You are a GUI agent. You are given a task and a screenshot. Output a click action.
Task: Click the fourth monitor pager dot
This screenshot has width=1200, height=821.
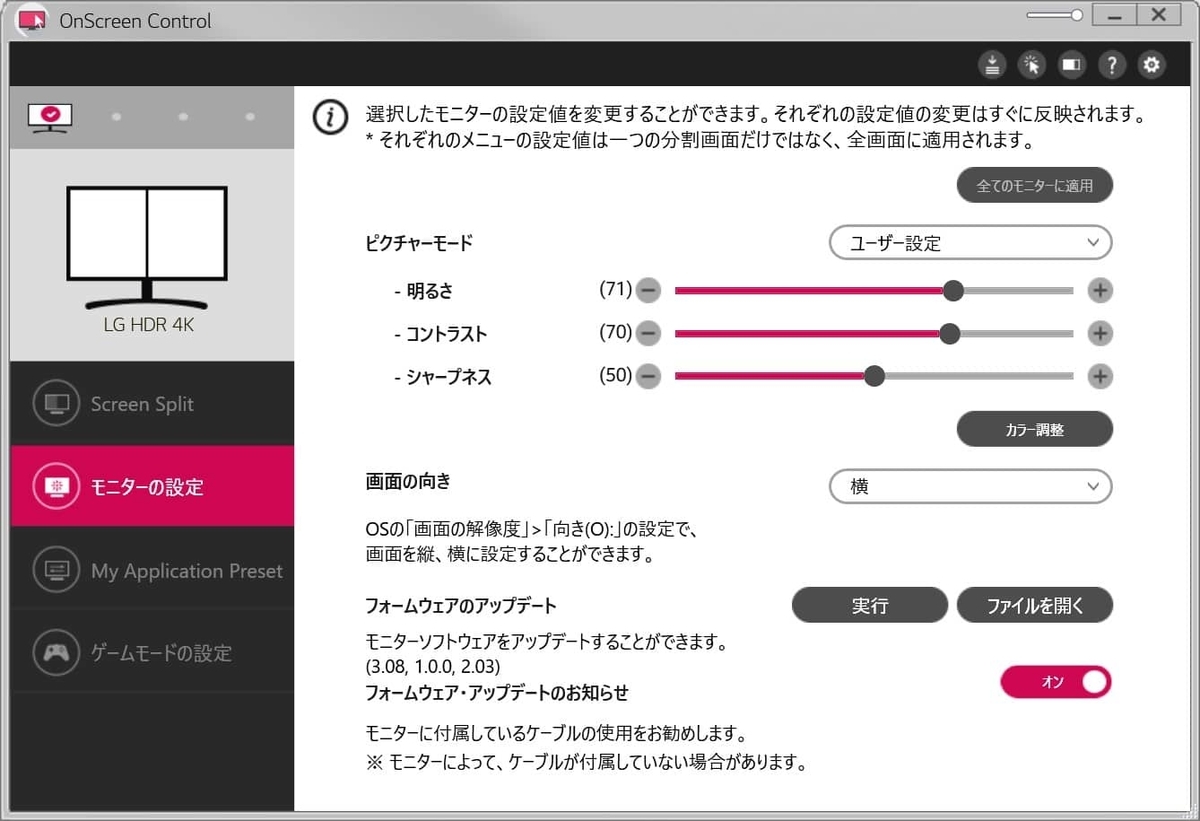(x=250, y=117)
